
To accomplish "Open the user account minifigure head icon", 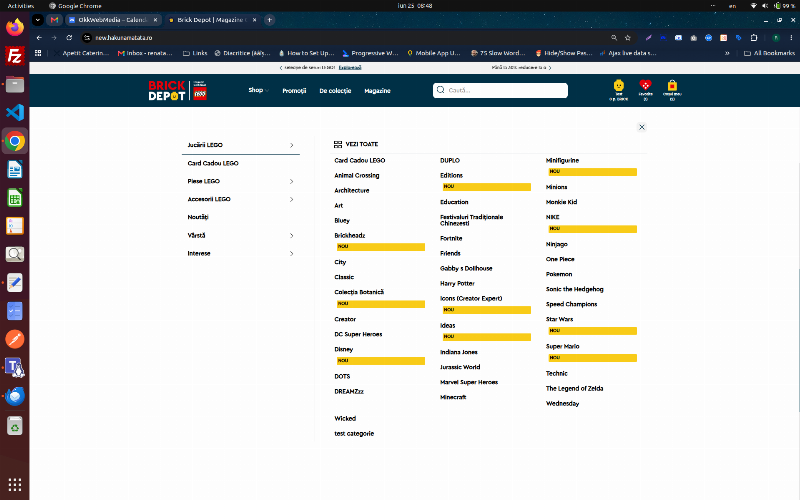I will pyautogui.click(x=618, y=85).
